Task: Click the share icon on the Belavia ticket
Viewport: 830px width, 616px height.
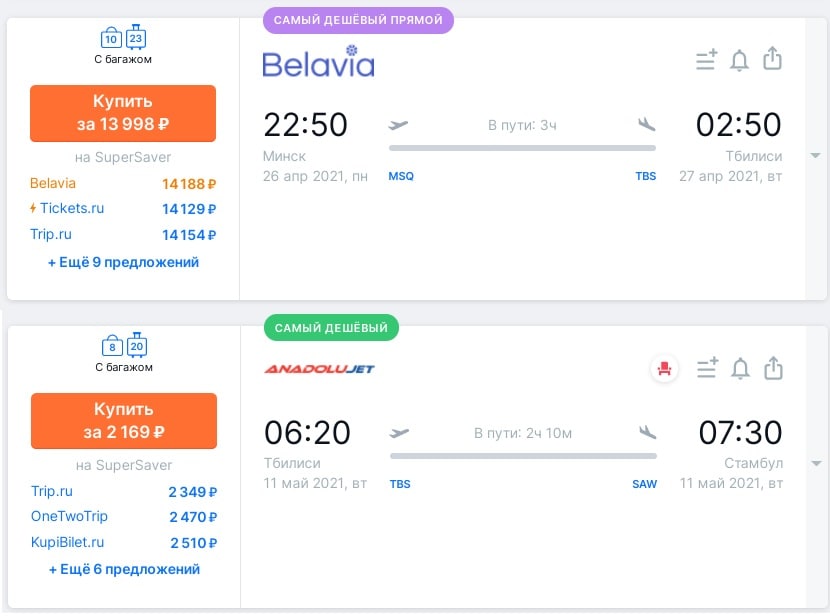Action: 772,59
